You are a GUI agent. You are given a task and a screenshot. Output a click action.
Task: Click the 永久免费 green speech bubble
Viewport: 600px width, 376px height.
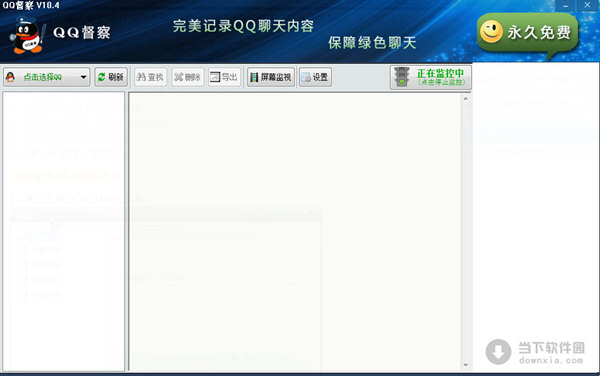tap(528, 33)
